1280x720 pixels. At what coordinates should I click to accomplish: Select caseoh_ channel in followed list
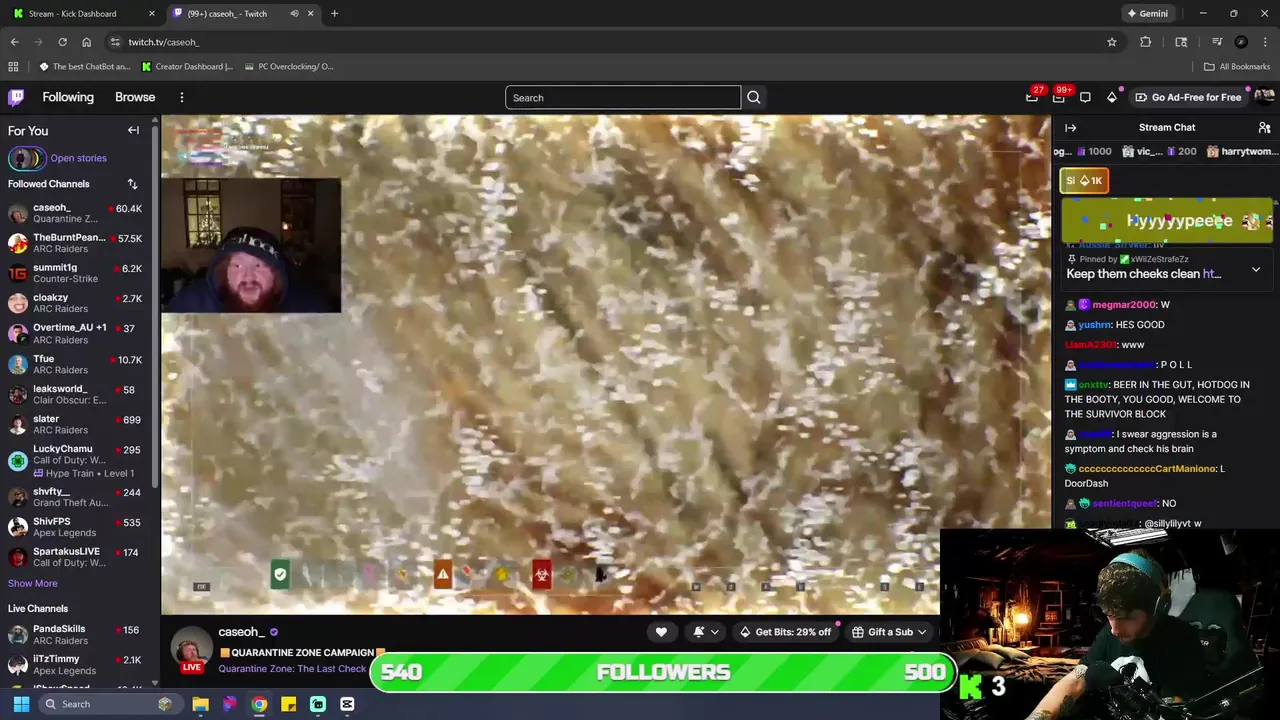click(x=76, y=213)
